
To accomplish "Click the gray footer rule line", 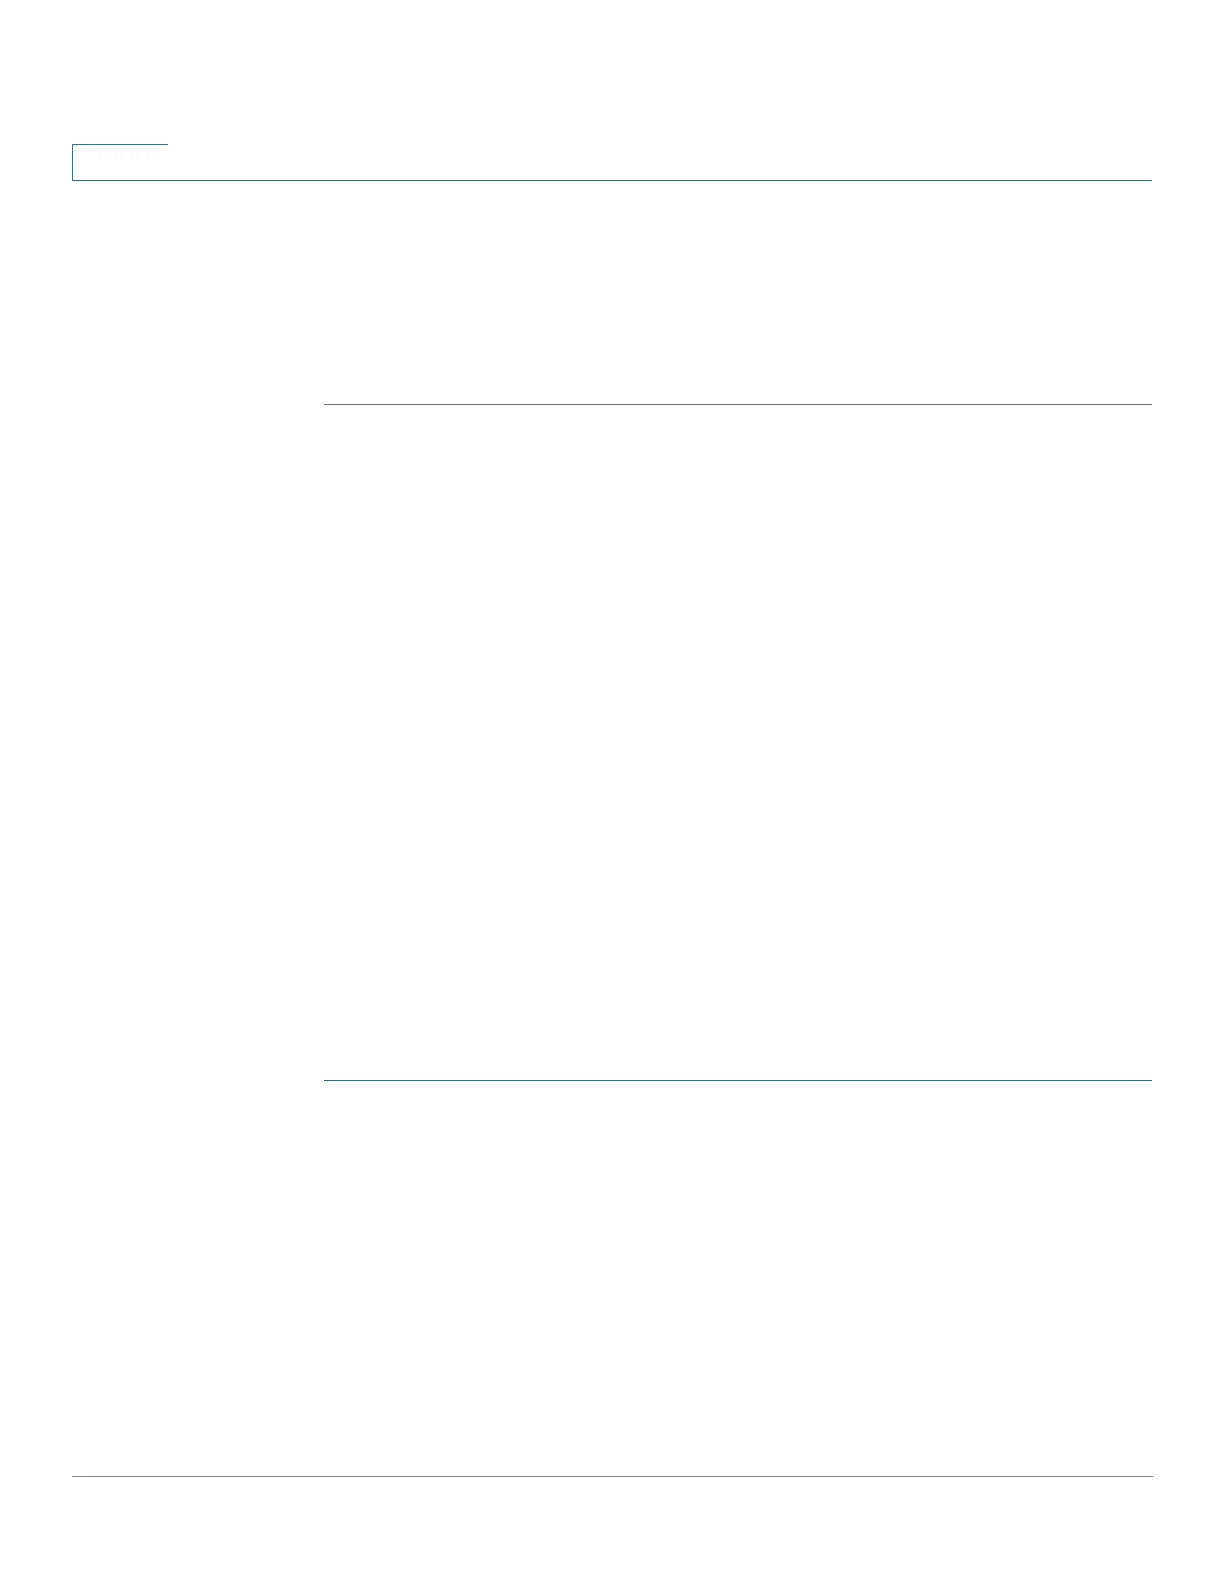I will click(x=612, y=1476).
